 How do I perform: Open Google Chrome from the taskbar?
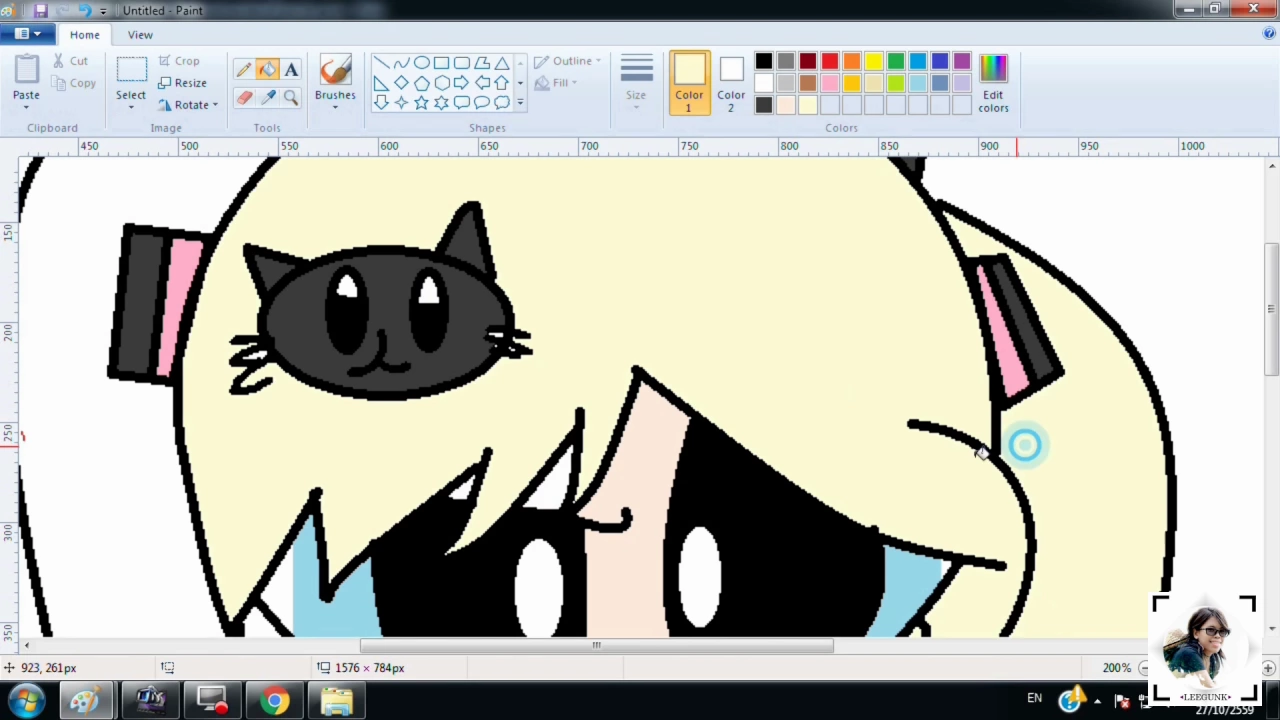tap(274, 700)
